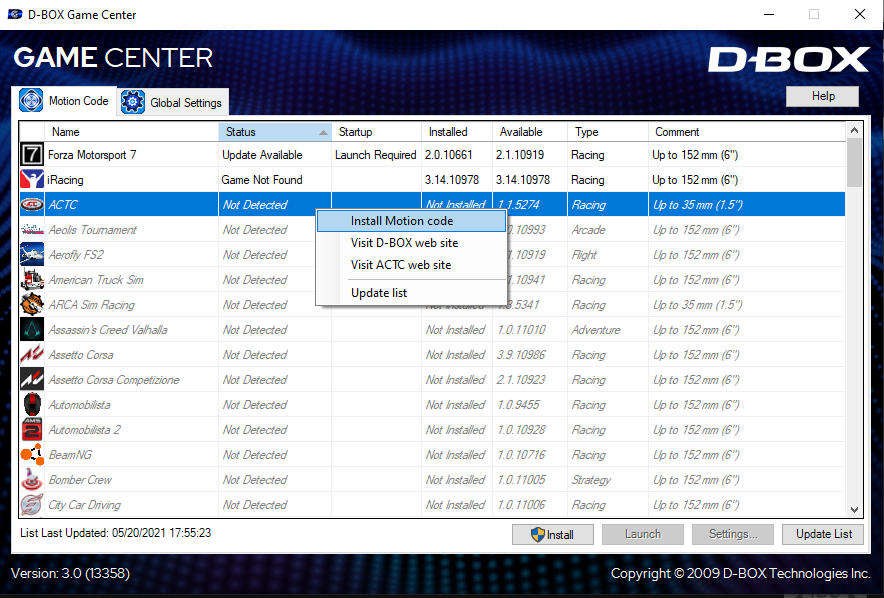
Task: Click the Automobilista 2 icon
Action: [x=32, y=429]
